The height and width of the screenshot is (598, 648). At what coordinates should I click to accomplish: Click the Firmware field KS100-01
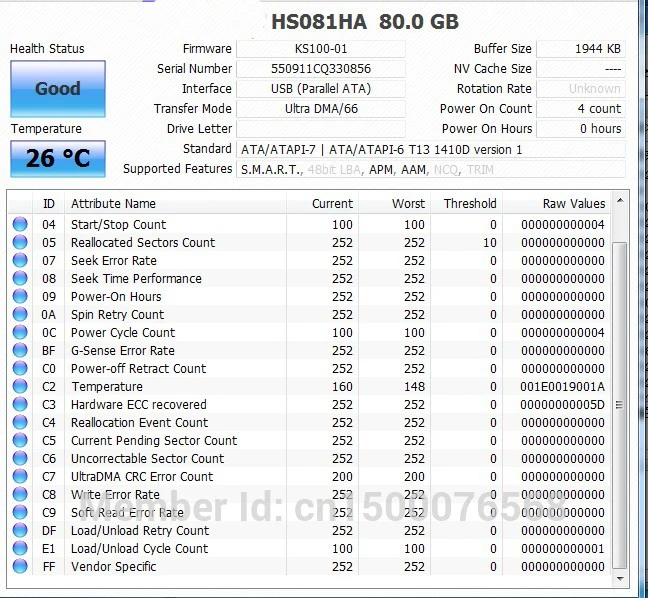(321, 49)
